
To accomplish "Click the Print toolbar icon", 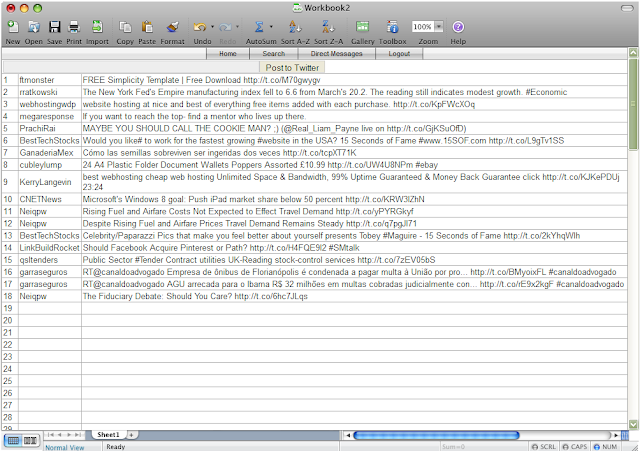I will (74, 27).
